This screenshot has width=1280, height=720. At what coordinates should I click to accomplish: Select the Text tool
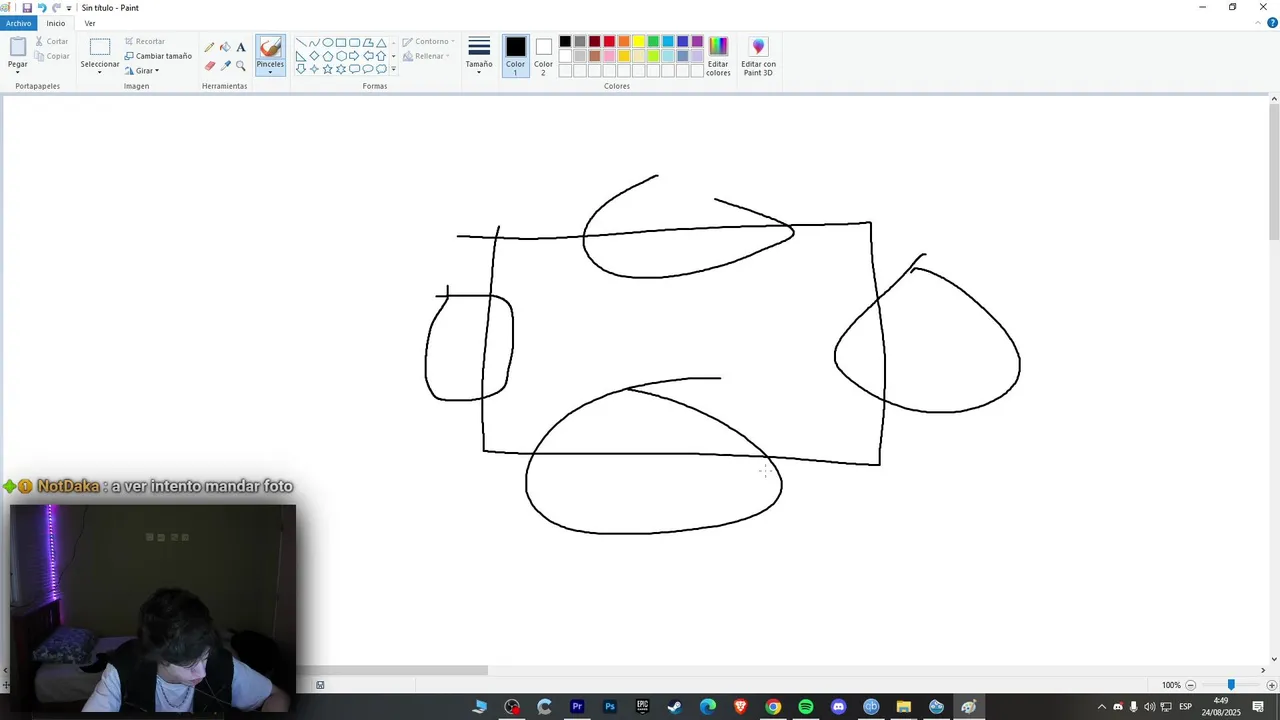[x=241, y=47]
